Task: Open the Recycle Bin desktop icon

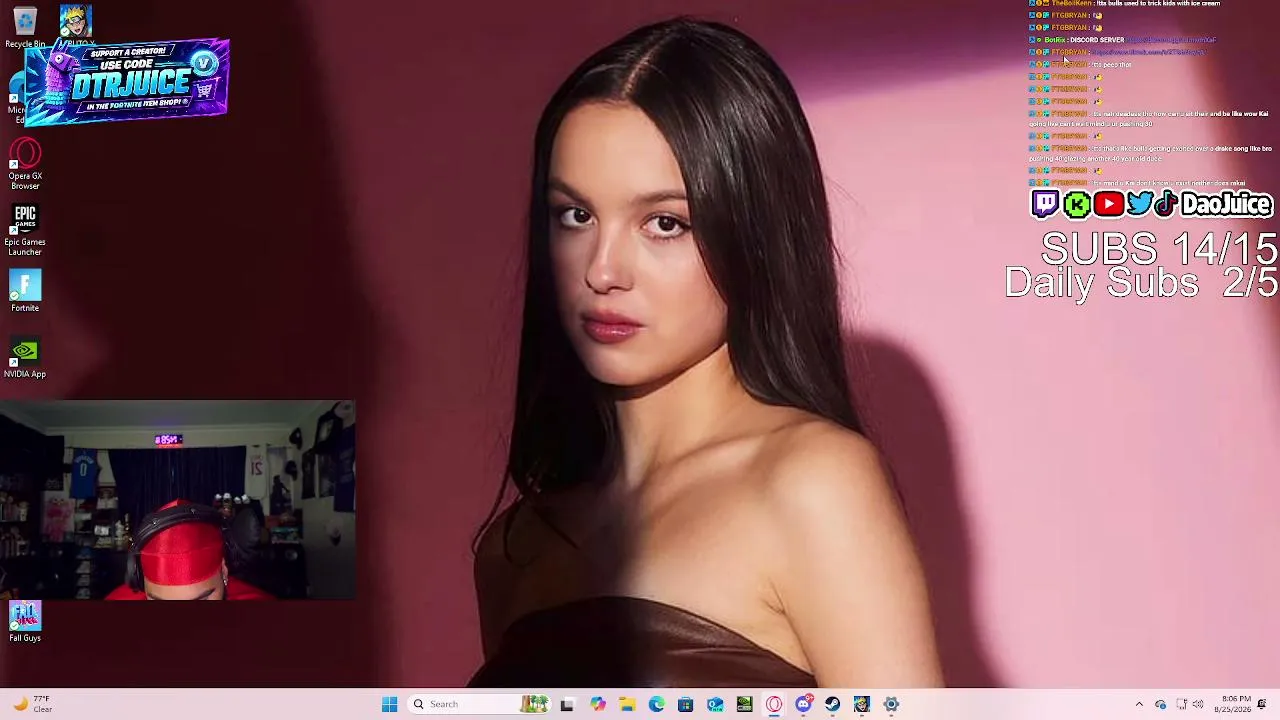Action: click(x=25, y=26)
